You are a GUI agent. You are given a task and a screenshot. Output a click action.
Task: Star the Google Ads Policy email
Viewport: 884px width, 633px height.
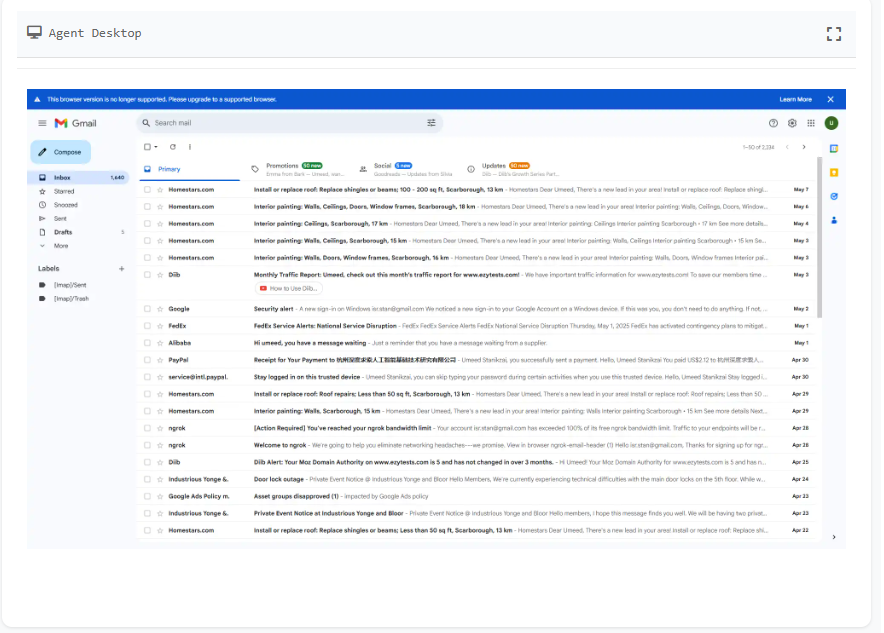click(x=160, y=497)
